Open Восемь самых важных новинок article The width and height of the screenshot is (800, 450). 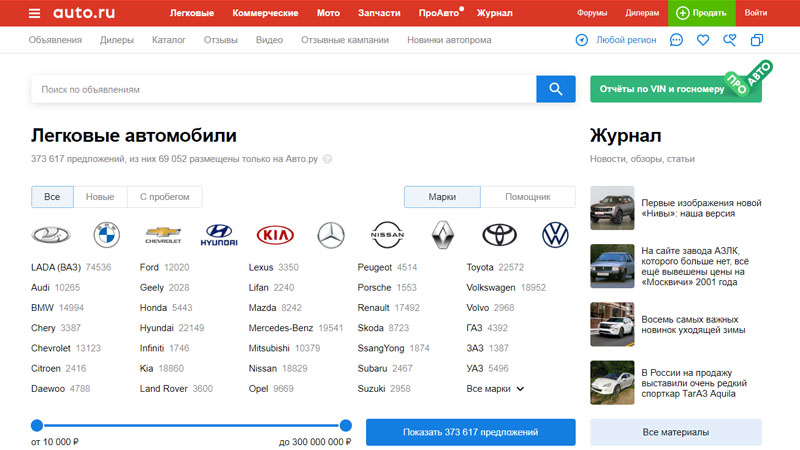pyautogui.click(x=693, y=324)
